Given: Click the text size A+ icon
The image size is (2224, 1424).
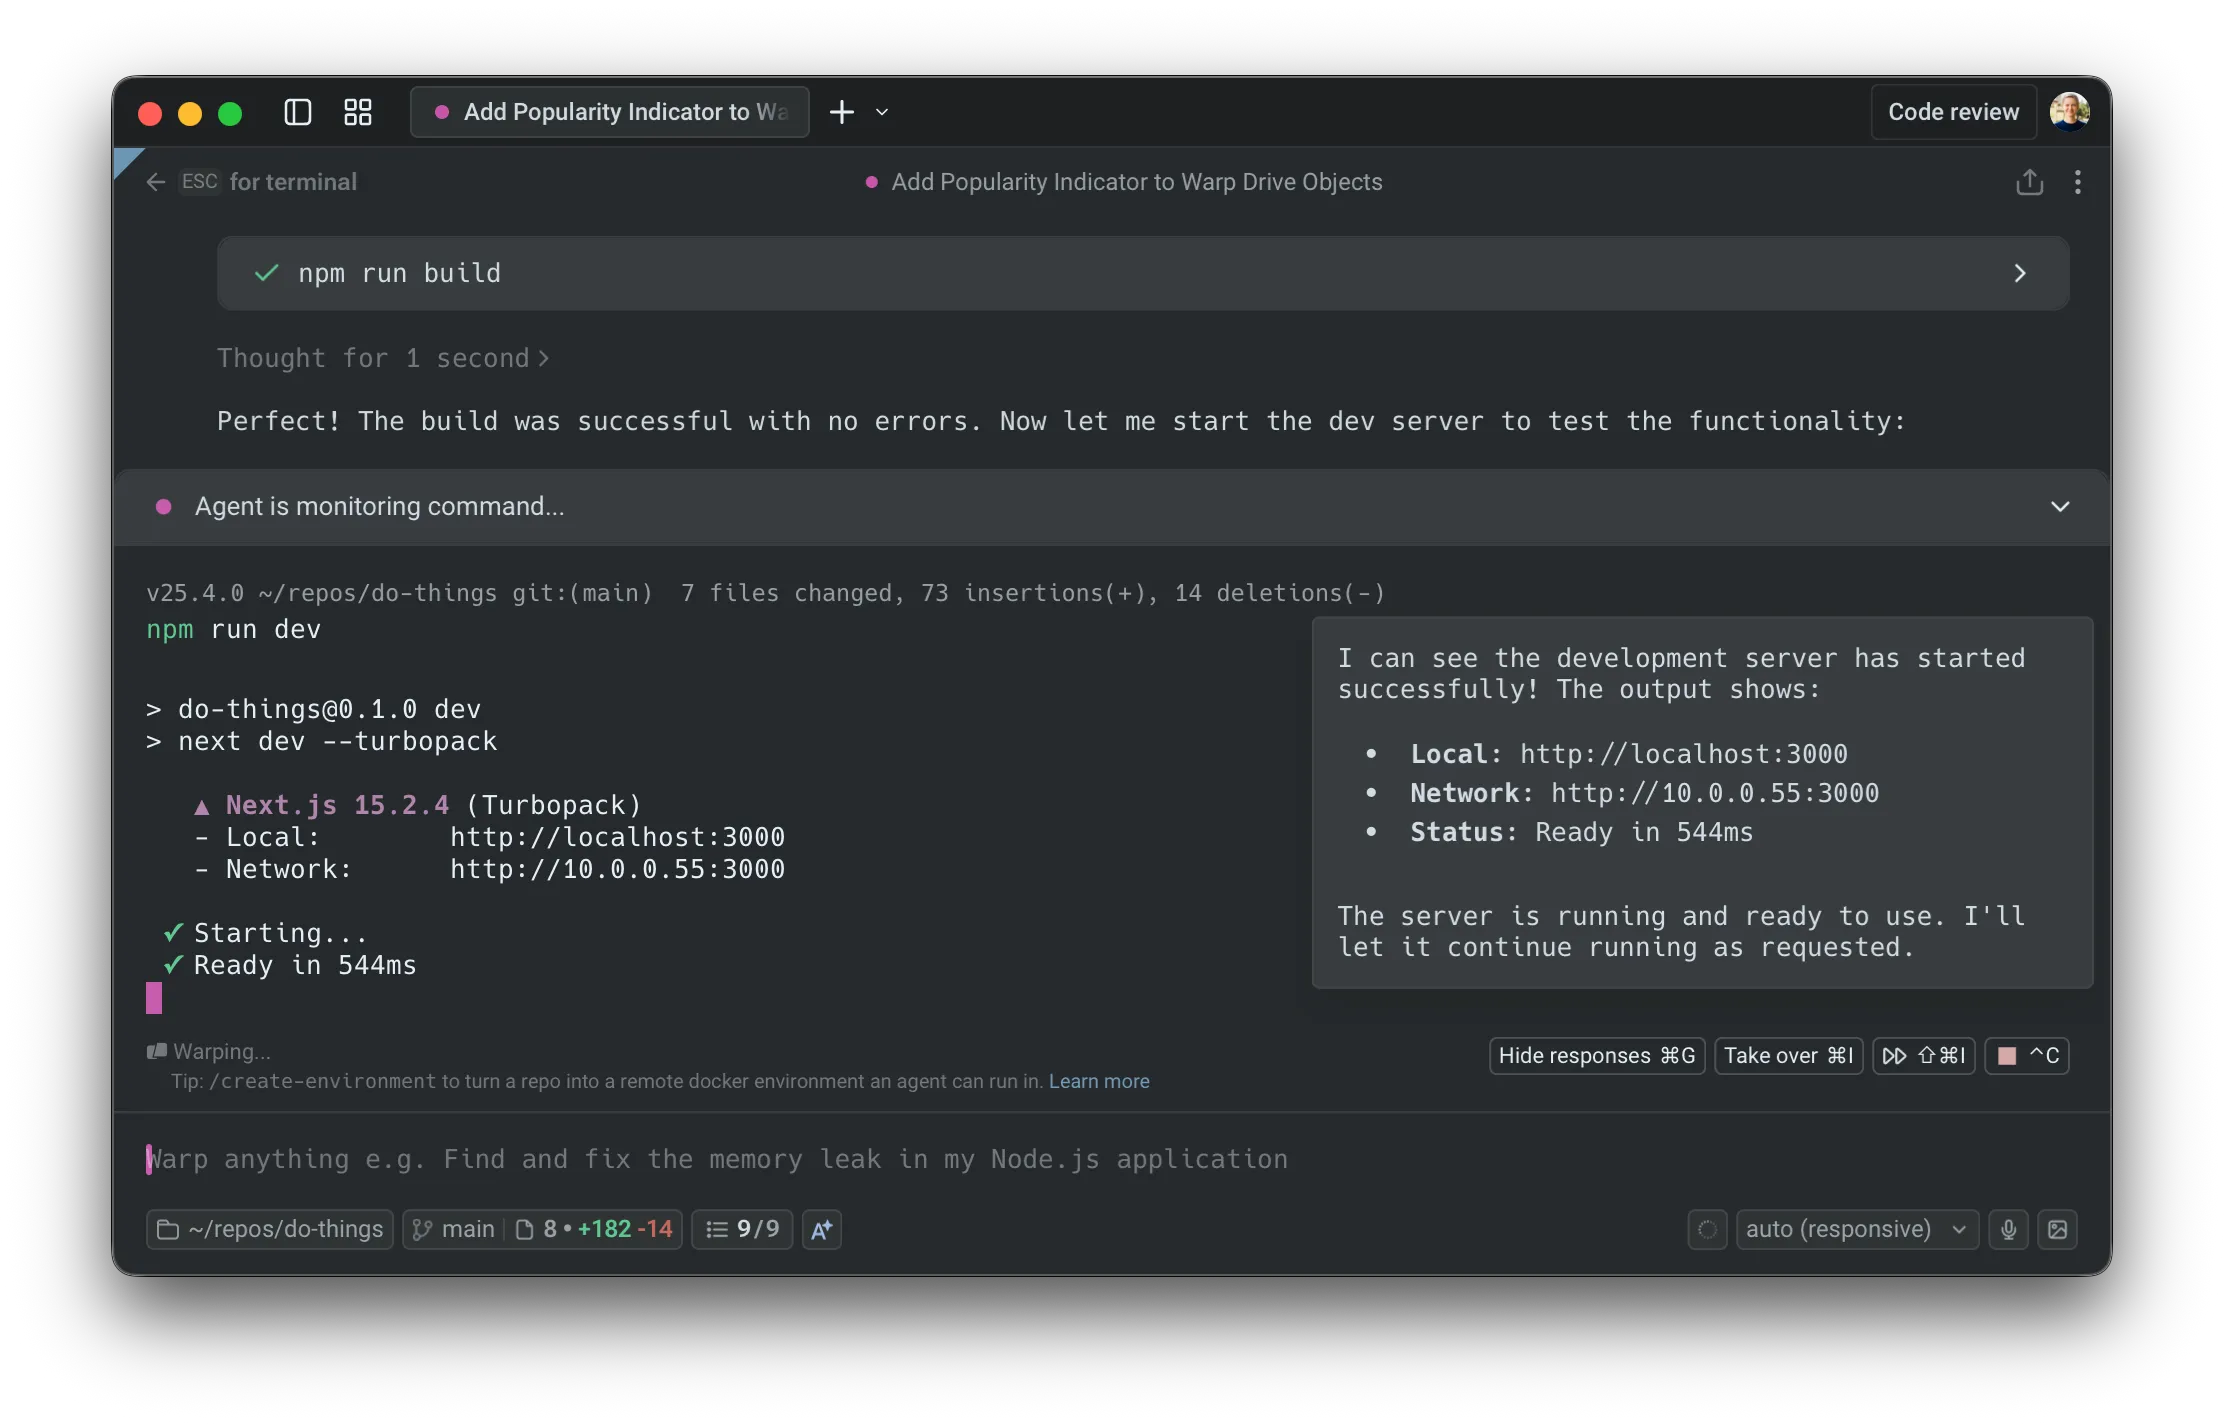Looking at the screenshot, I should click(x=820, y=1229).
